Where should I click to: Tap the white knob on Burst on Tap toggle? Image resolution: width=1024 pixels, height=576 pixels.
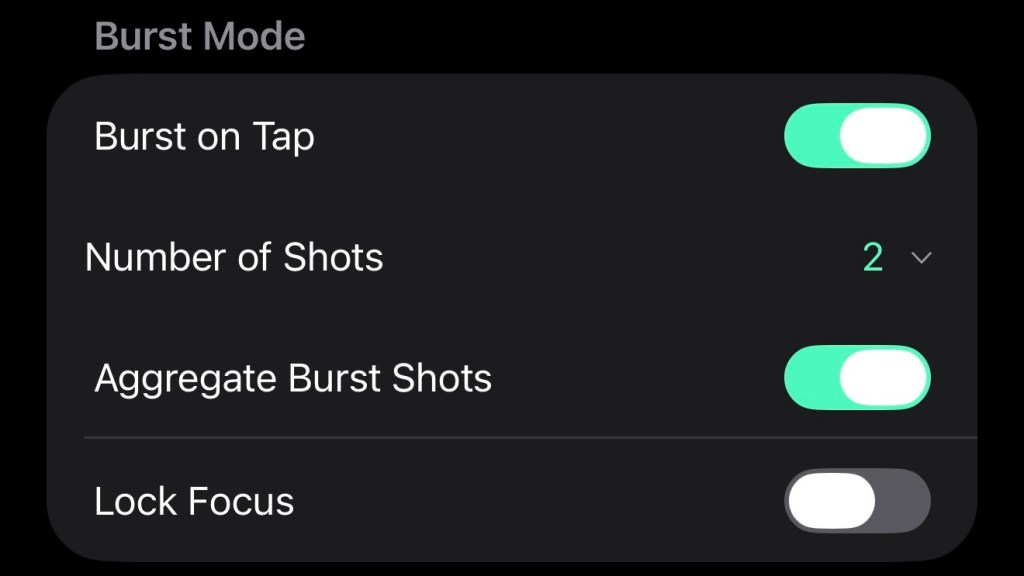click(884, 136)
